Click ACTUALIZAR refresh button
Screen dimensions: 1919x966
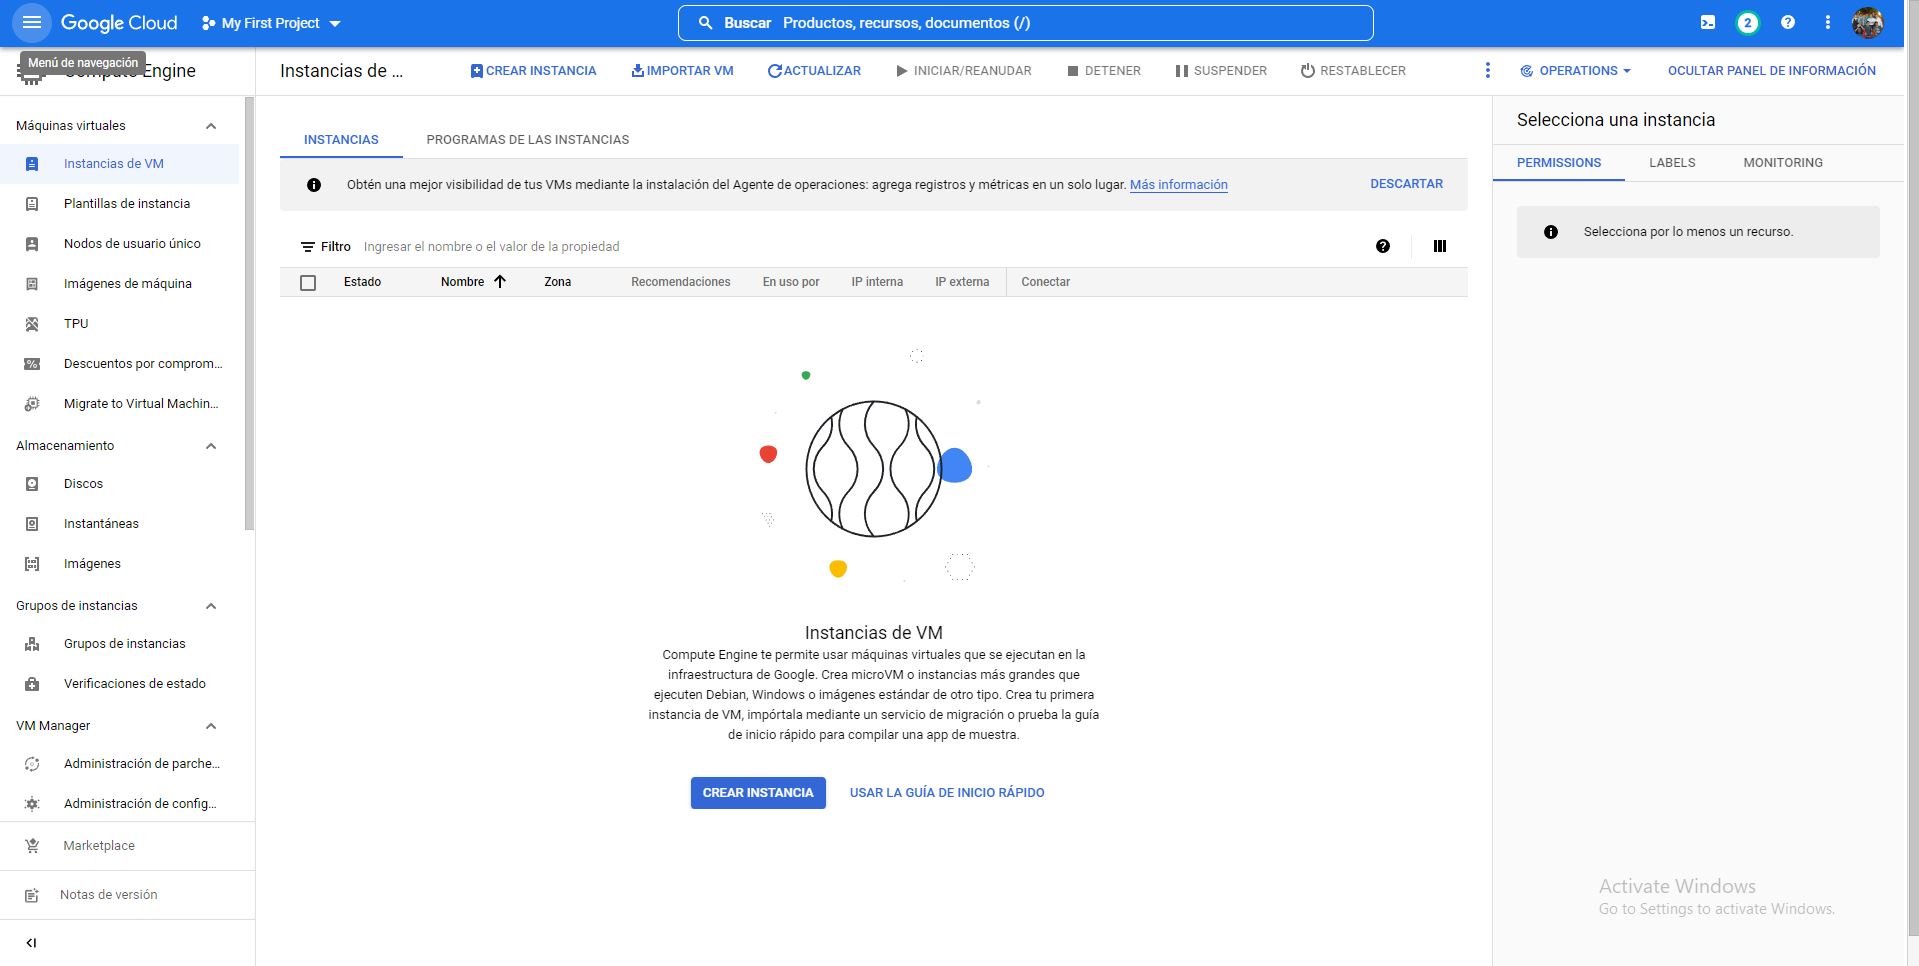814,71
